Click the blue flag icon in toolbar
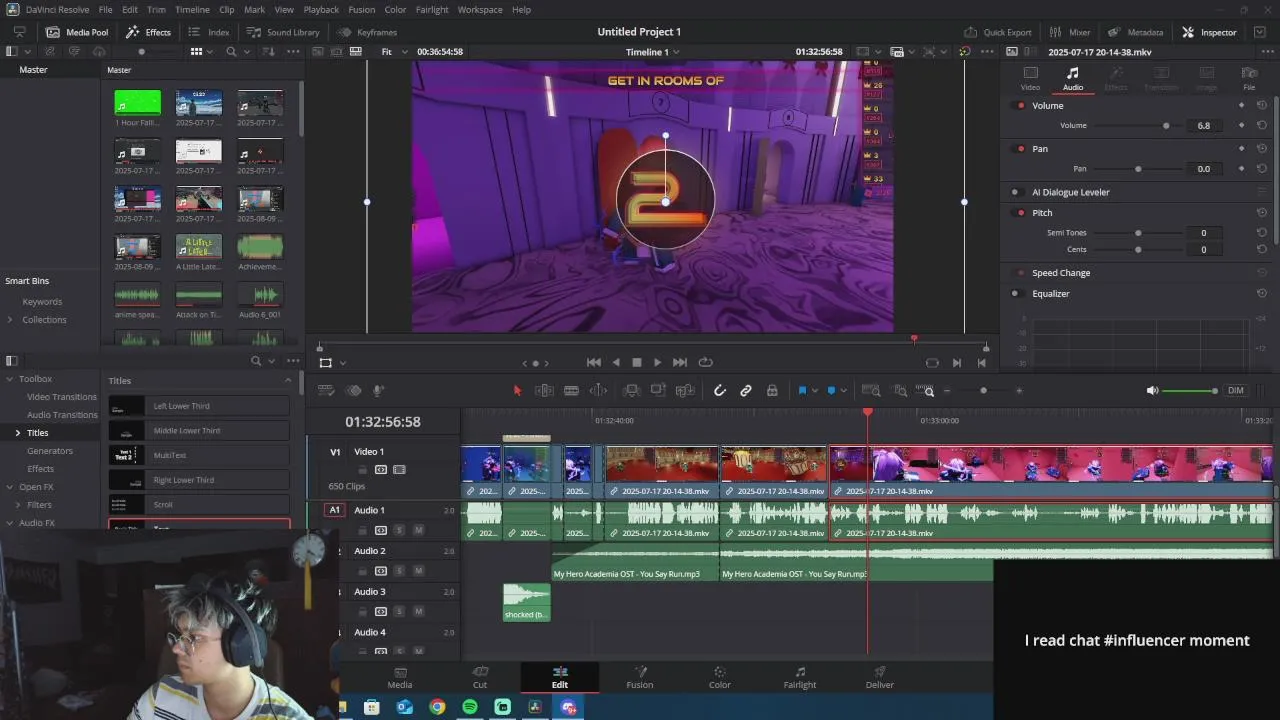This screenshot has width=1280, height=720. coord(802,391)
